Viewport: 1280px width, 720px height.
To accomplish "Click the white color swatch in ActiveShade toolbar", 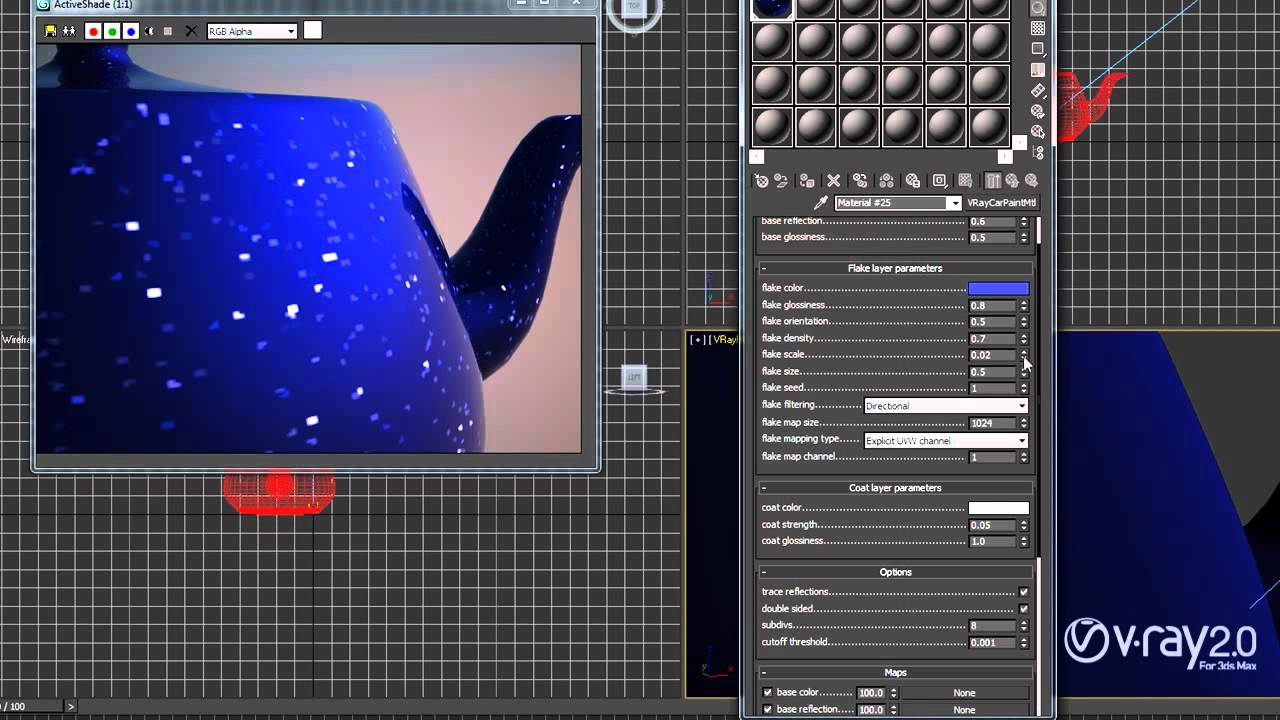I will (x=313, y=31).
